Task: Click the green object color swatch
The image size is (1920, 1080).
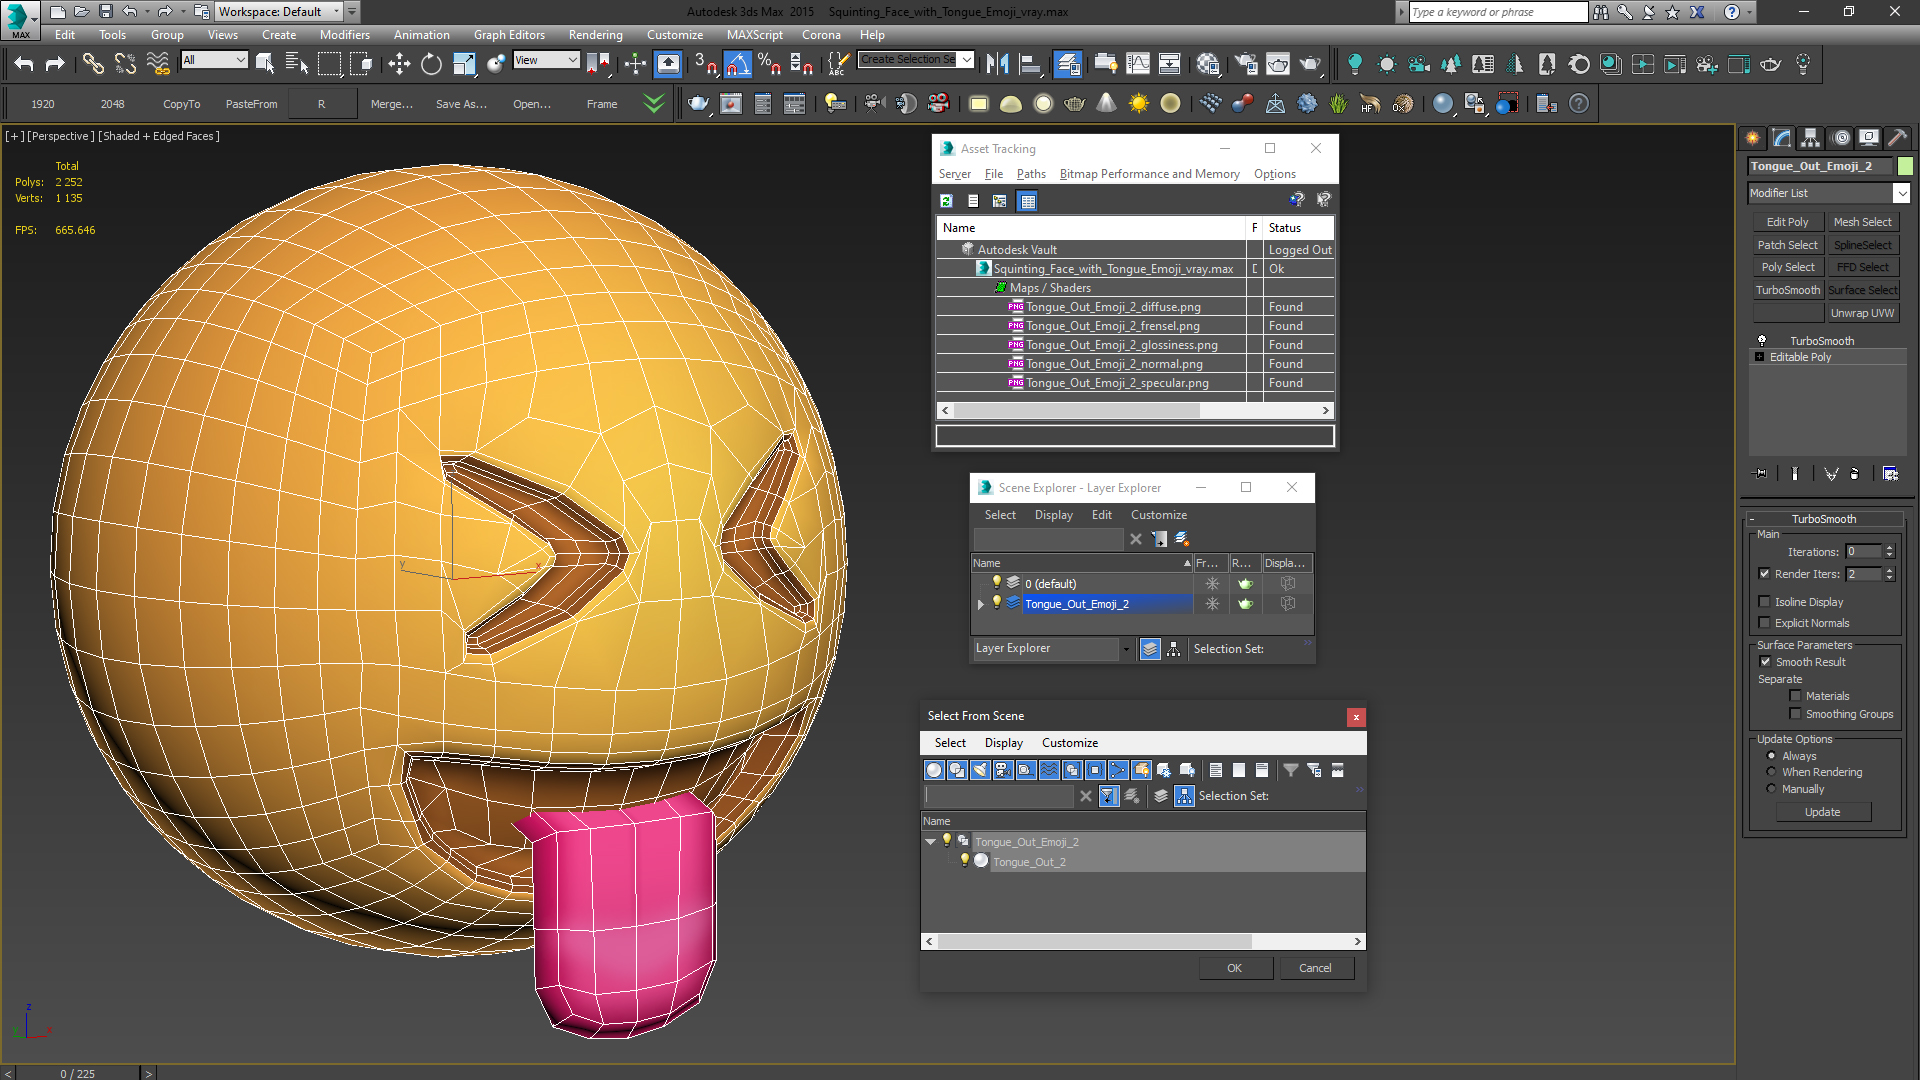Action: tap(1905, 166)
